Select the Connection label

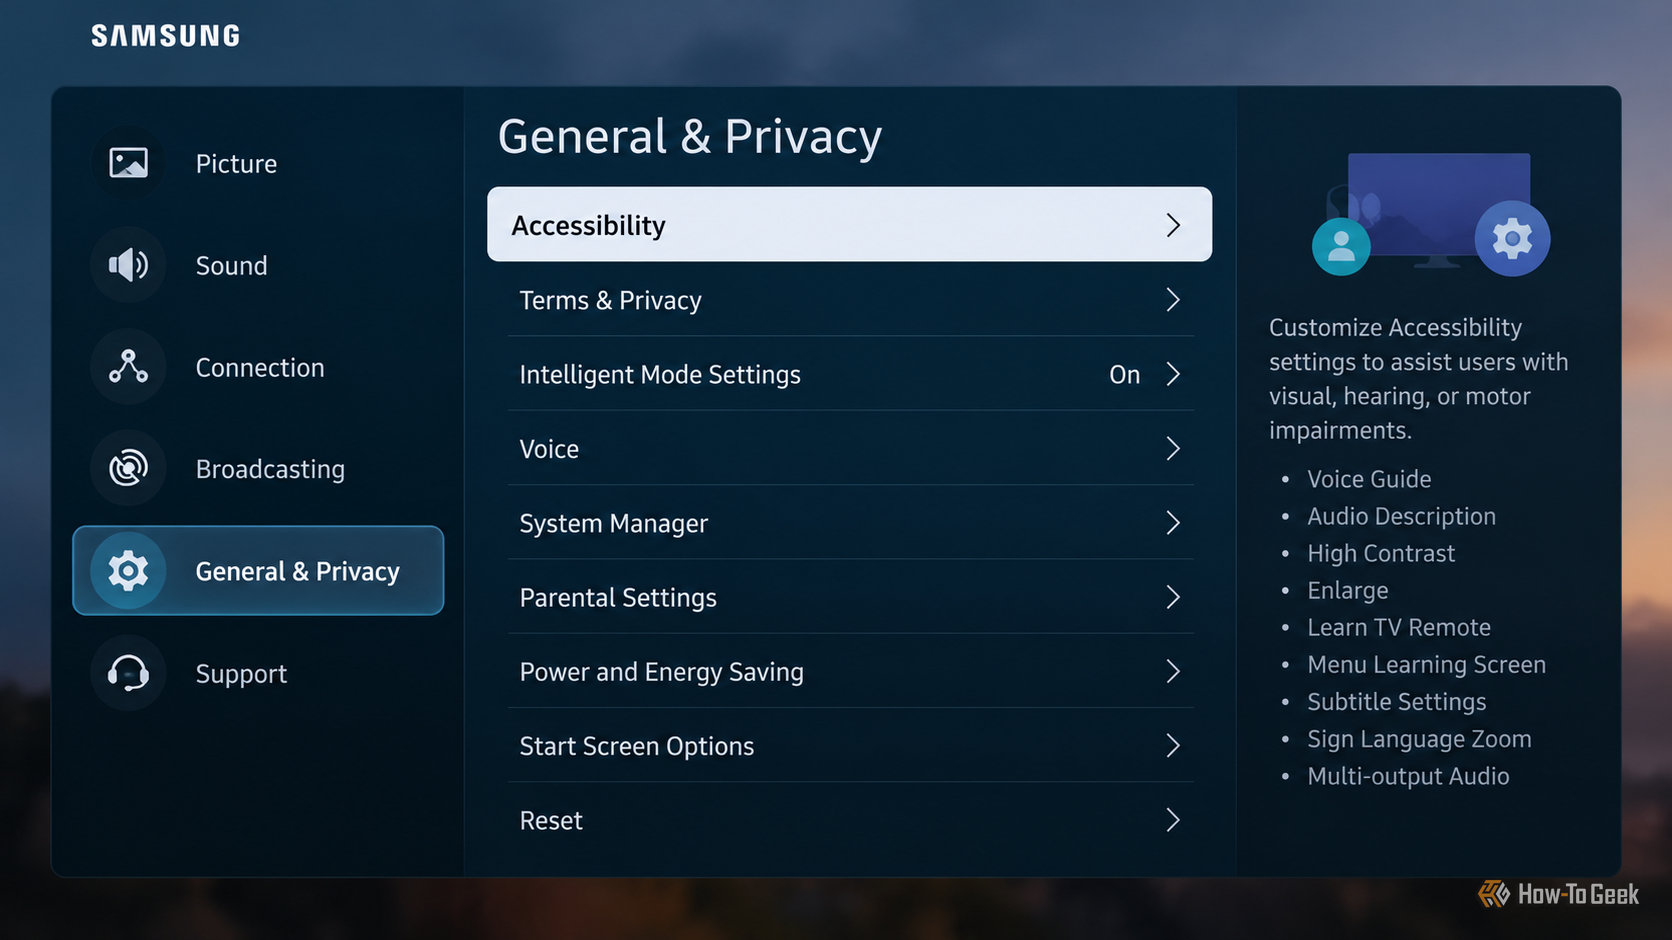tap(260, 368)
